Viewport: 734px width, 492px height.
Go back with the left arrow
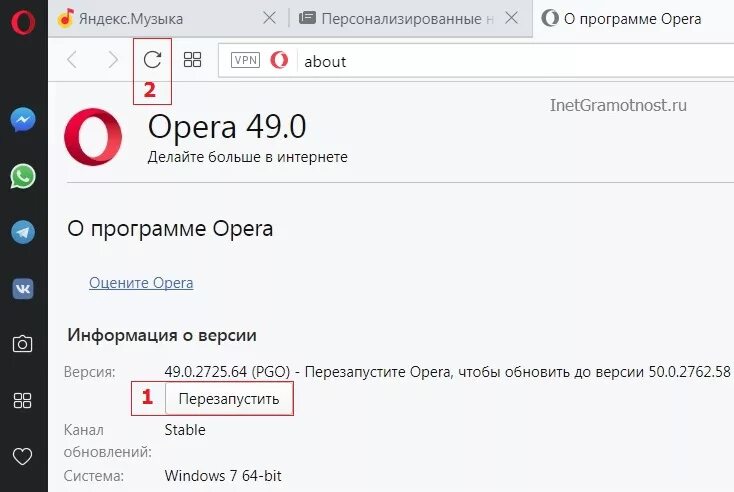click(72, 60)
